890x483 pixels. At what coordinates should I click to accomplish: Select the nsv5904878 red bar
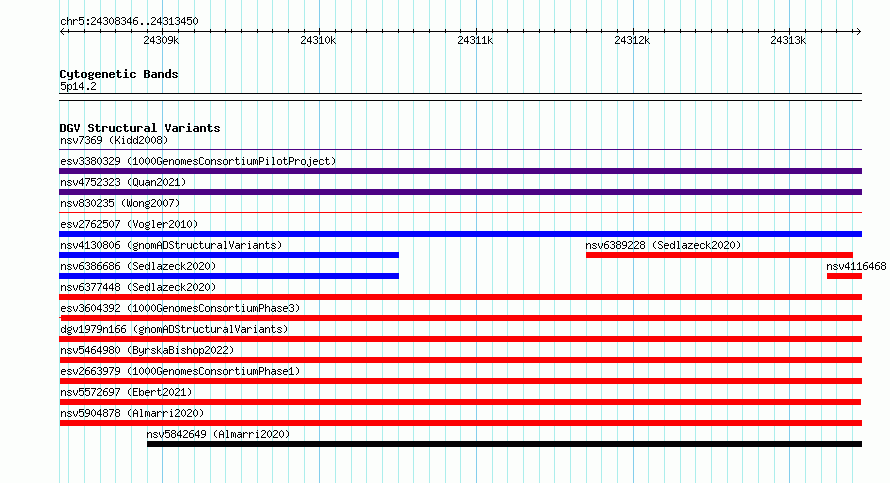[x=460, y=423]
